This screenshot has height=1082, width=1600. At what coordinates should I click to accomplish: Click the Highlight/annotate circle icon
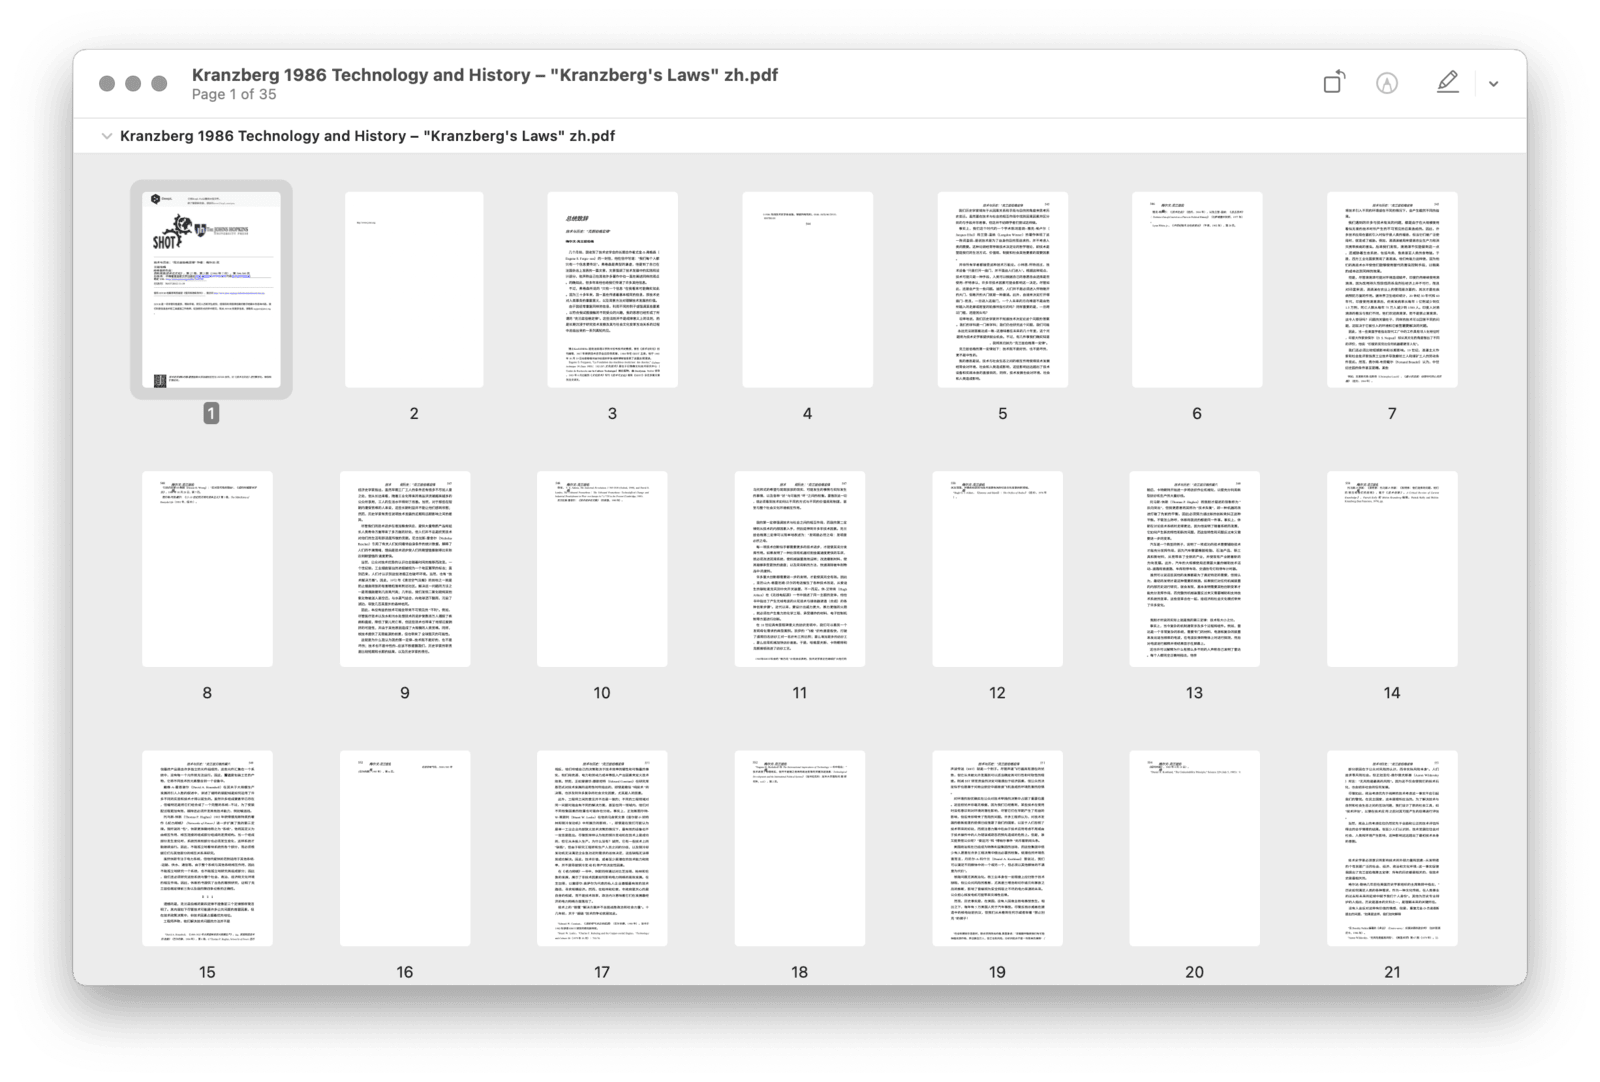coord(1387,84)
